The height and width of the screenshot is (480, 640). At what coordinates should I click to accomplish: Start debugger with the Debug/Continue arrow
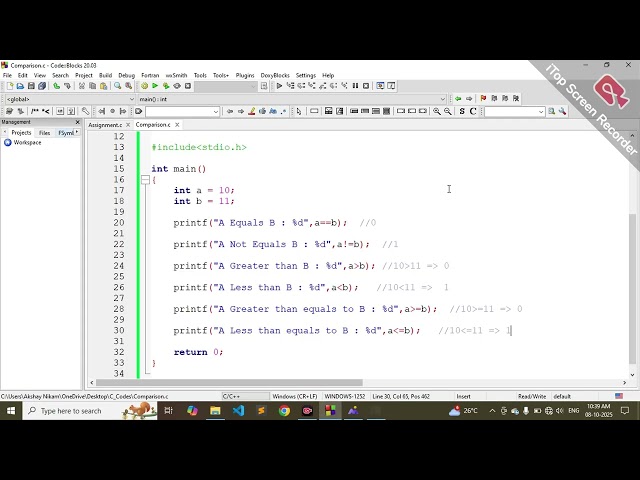coord(279,86)
